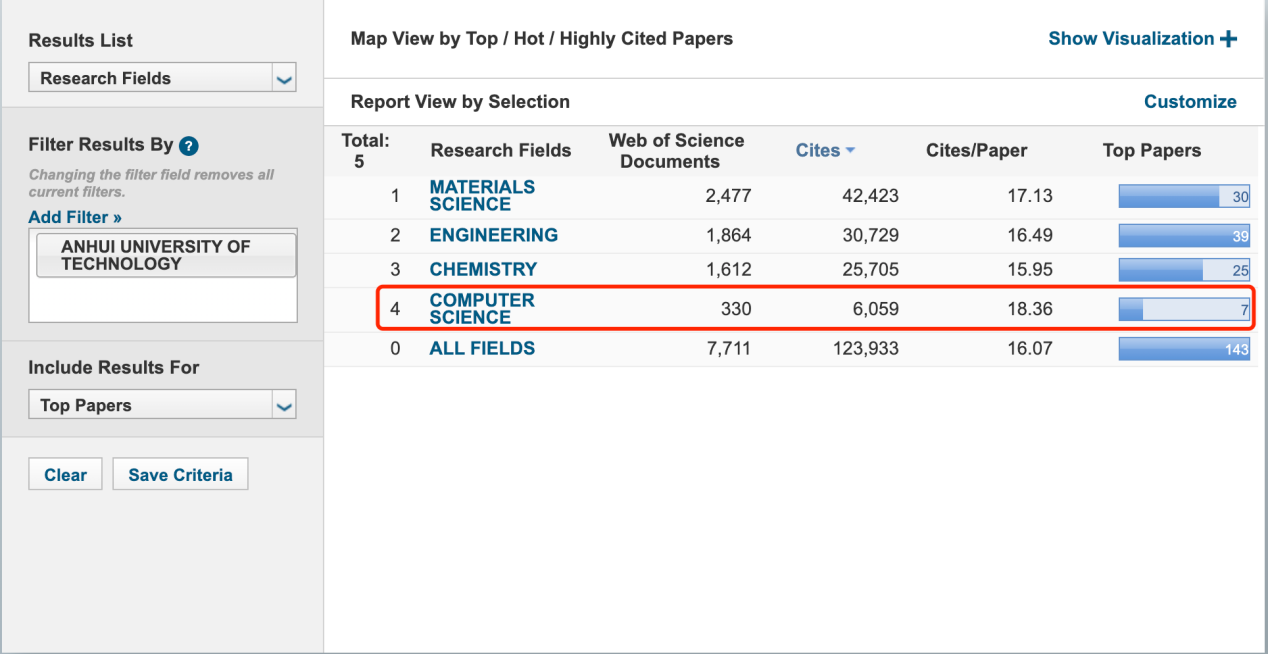Open the MATERIALS SCIENCE research field
Viewport: 1268px width, 654px height.
(x=481, y=195)
